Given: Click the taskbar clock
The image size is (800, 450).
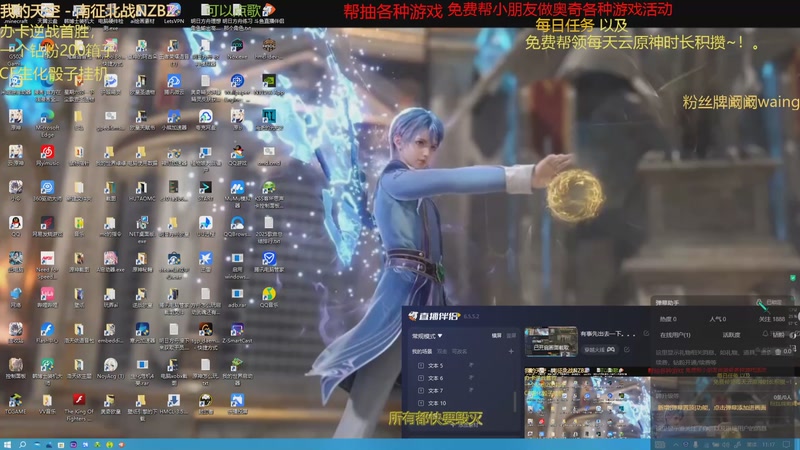Looking at the screenshot, I should point(766,445).
